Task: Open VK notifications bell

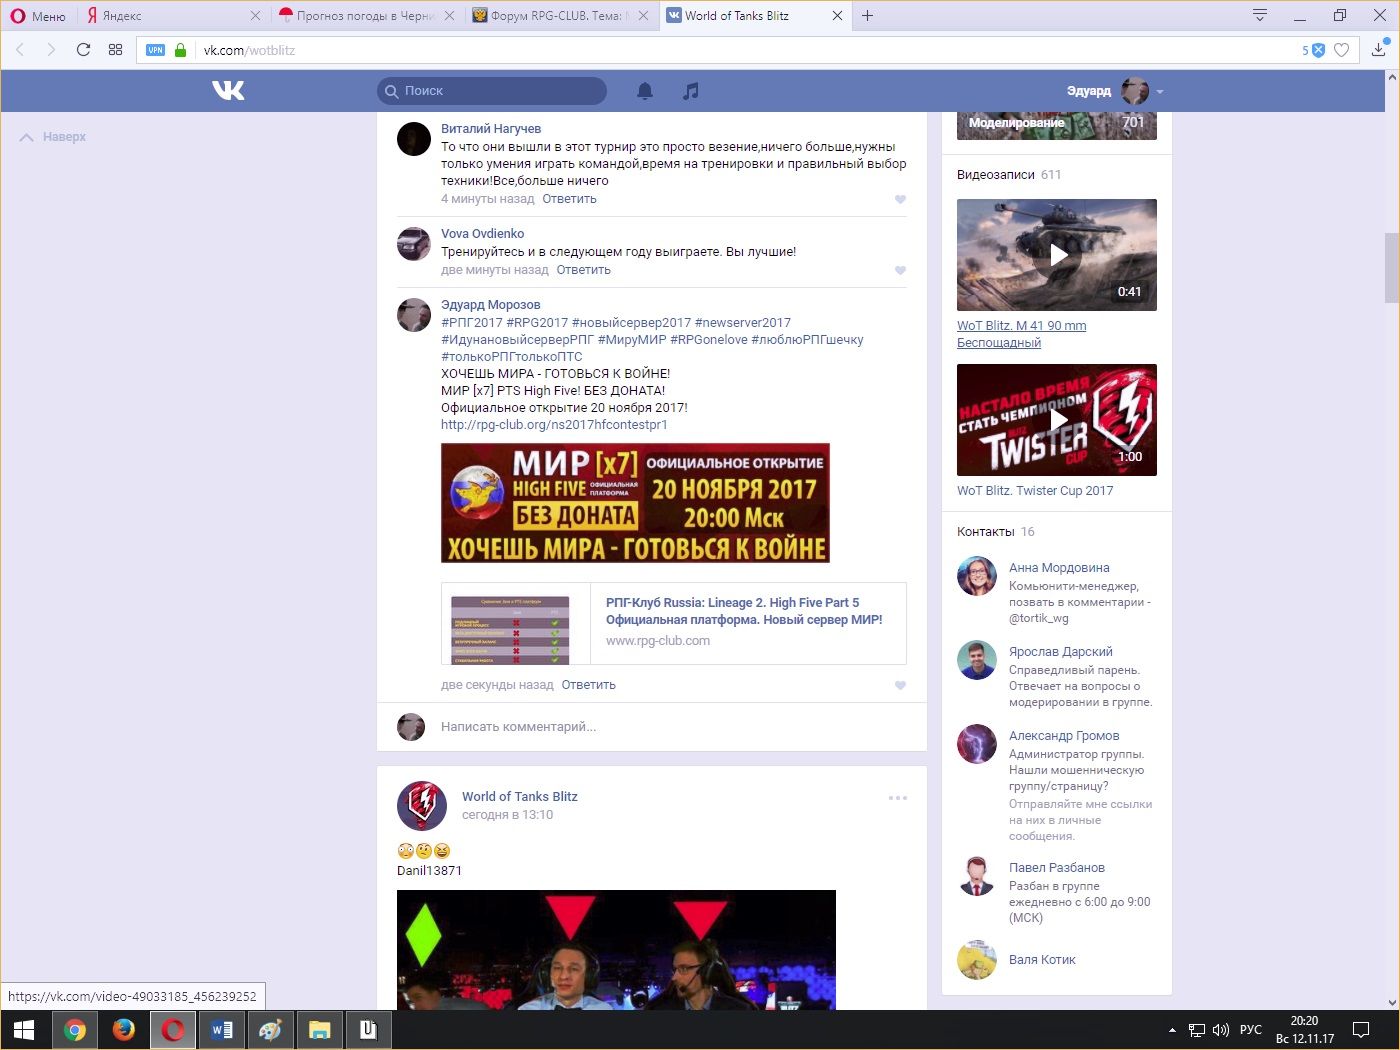Action: pyautogui.click(x=645, y=91)
